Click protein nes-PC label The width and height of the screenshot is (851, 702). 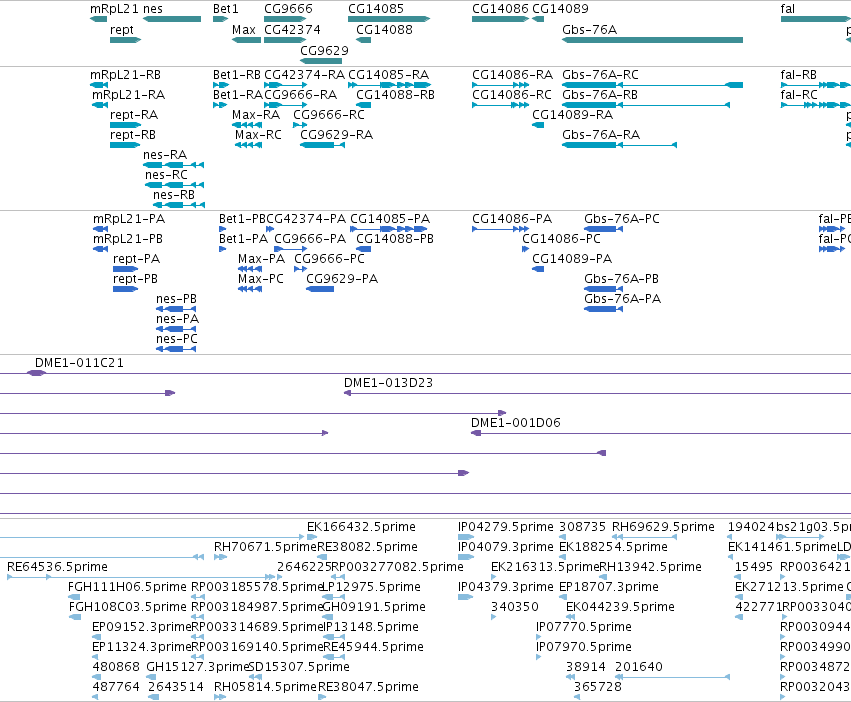point(176,339)
